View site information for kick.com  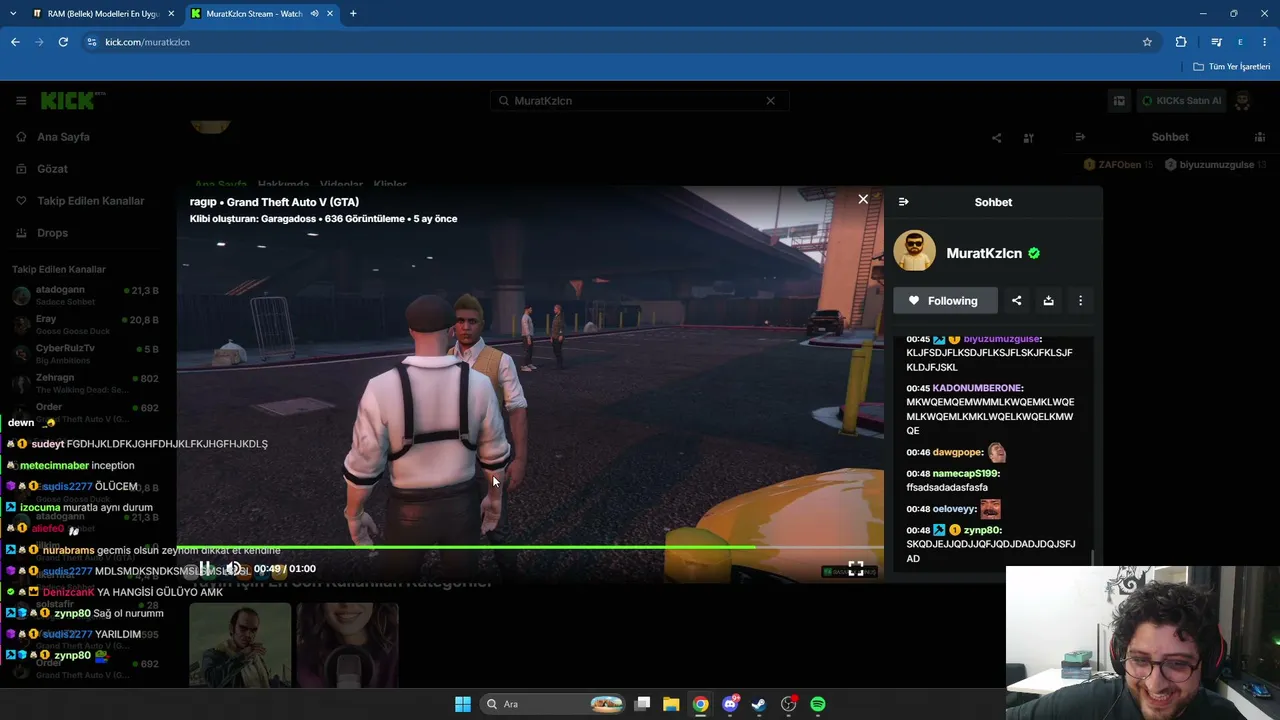click(x=92, y=42)
